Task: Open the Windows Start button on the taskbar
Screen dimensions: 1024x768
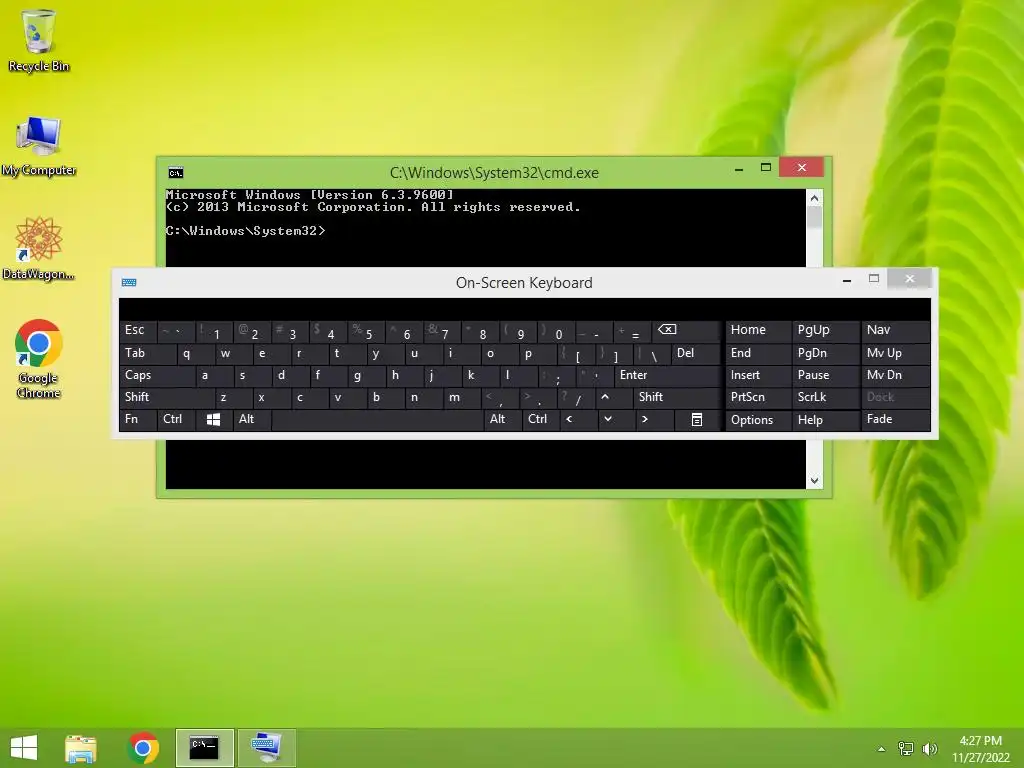Action: click(24, 748)
